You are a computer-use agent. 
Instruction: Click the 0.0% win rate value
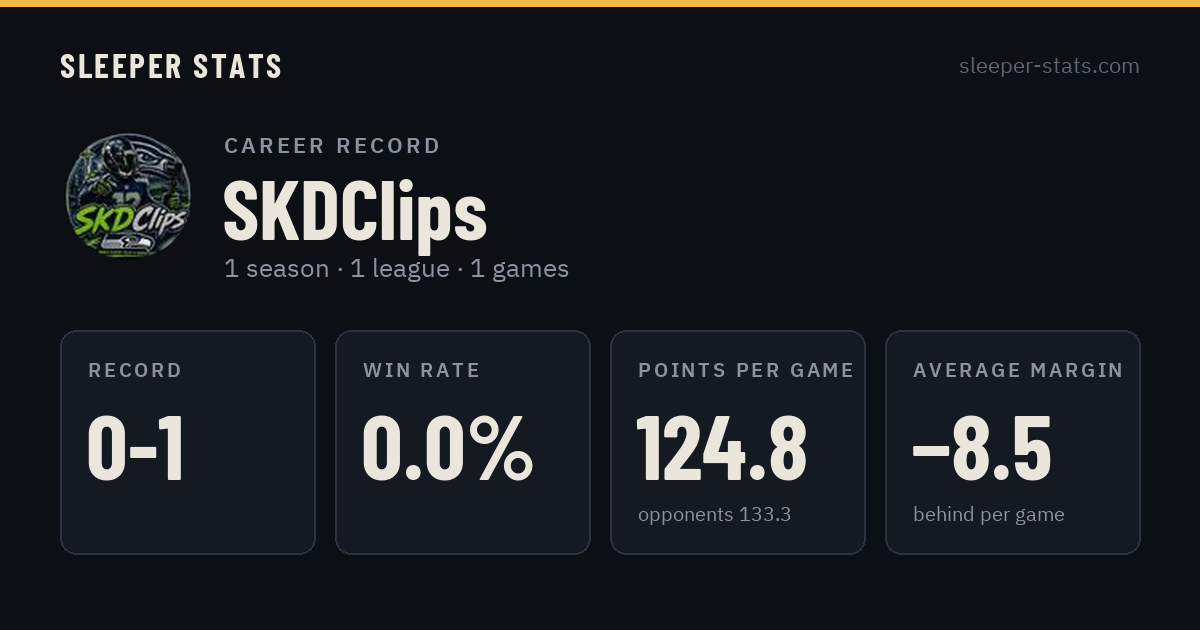click(x=447, y=449)
